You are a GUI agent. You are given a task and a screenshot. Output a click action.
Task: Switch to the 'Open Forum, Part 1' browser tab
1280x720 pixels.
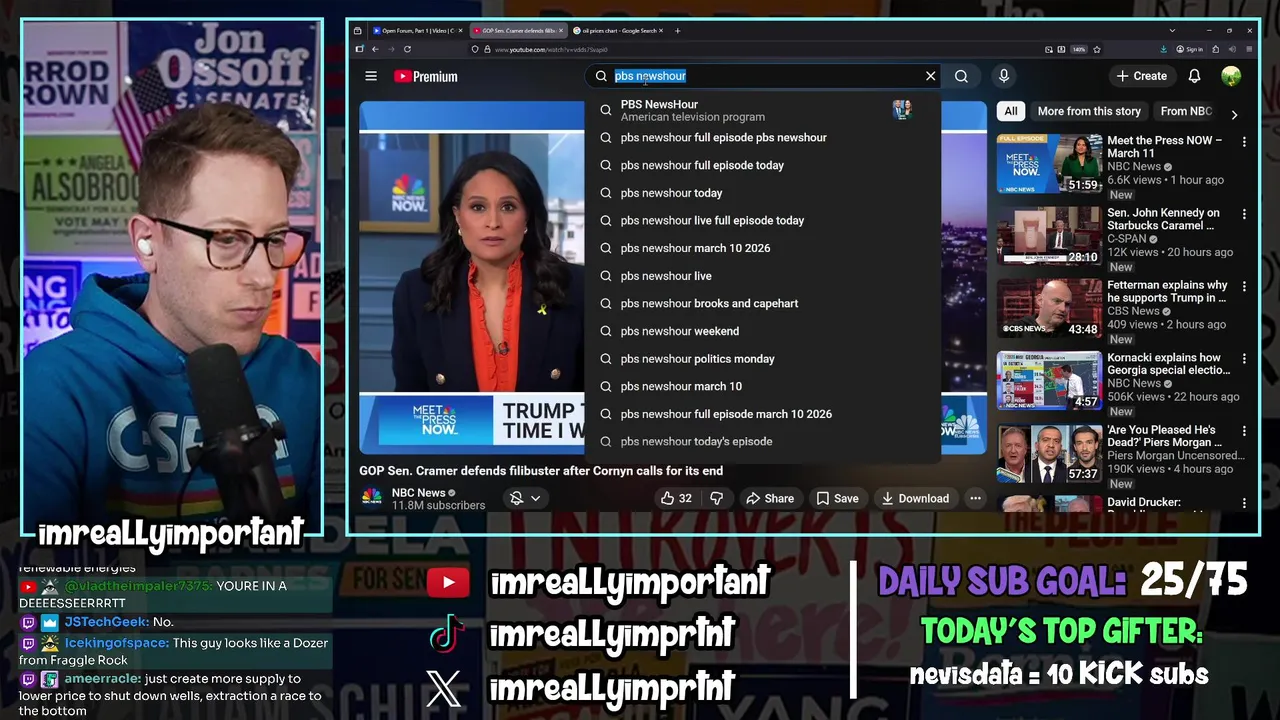(415, 31)
